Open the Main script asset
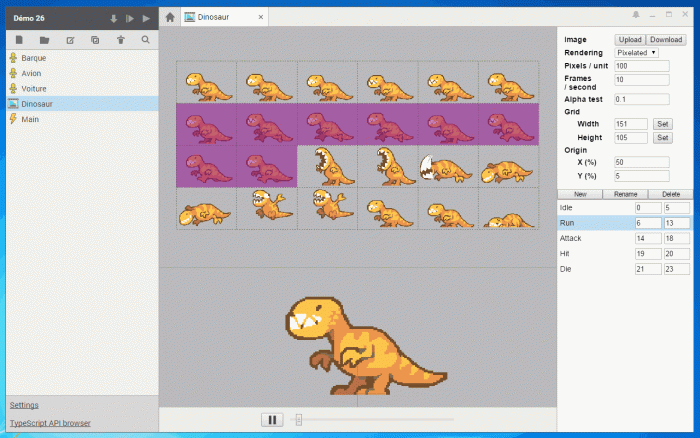Image resolution: width=700 pixels, height=438 pixels. [x=82, y=119]
